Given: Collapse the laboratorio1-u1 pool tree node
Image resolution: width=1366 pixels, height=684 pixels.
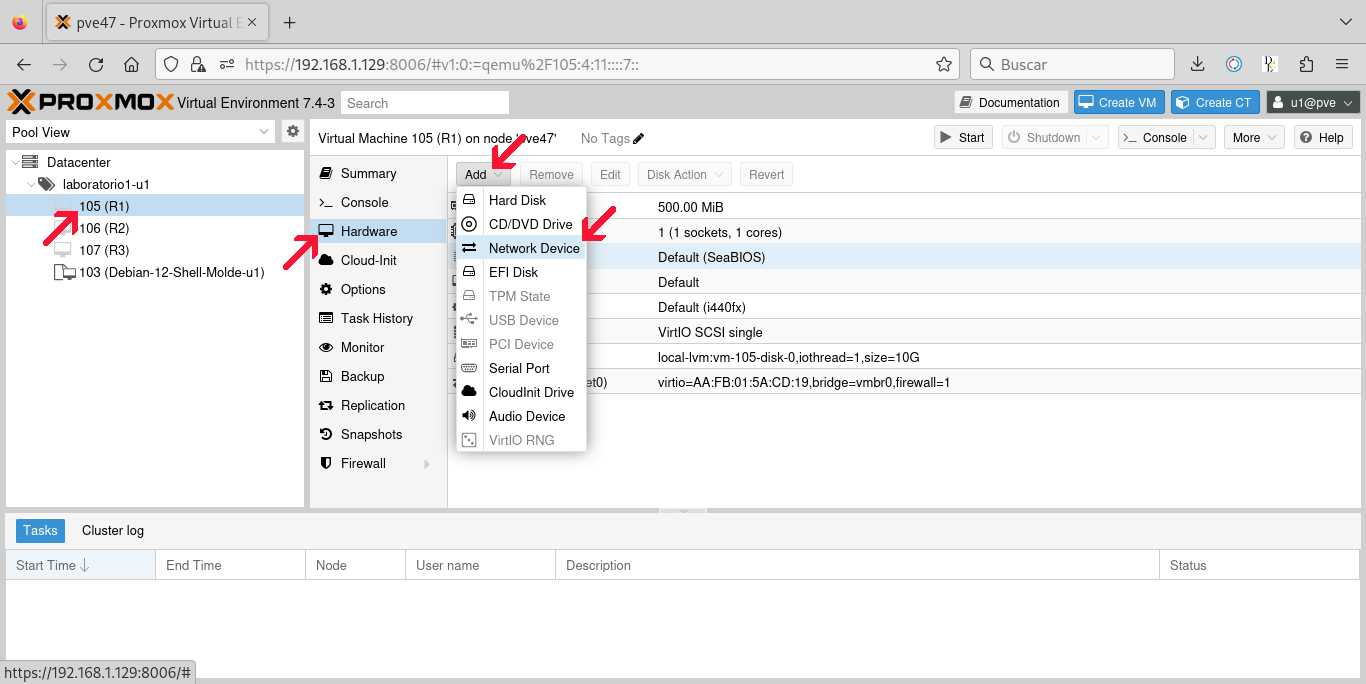Looking at the screenshot, I should pyautogui.click(x=31, y=184).
